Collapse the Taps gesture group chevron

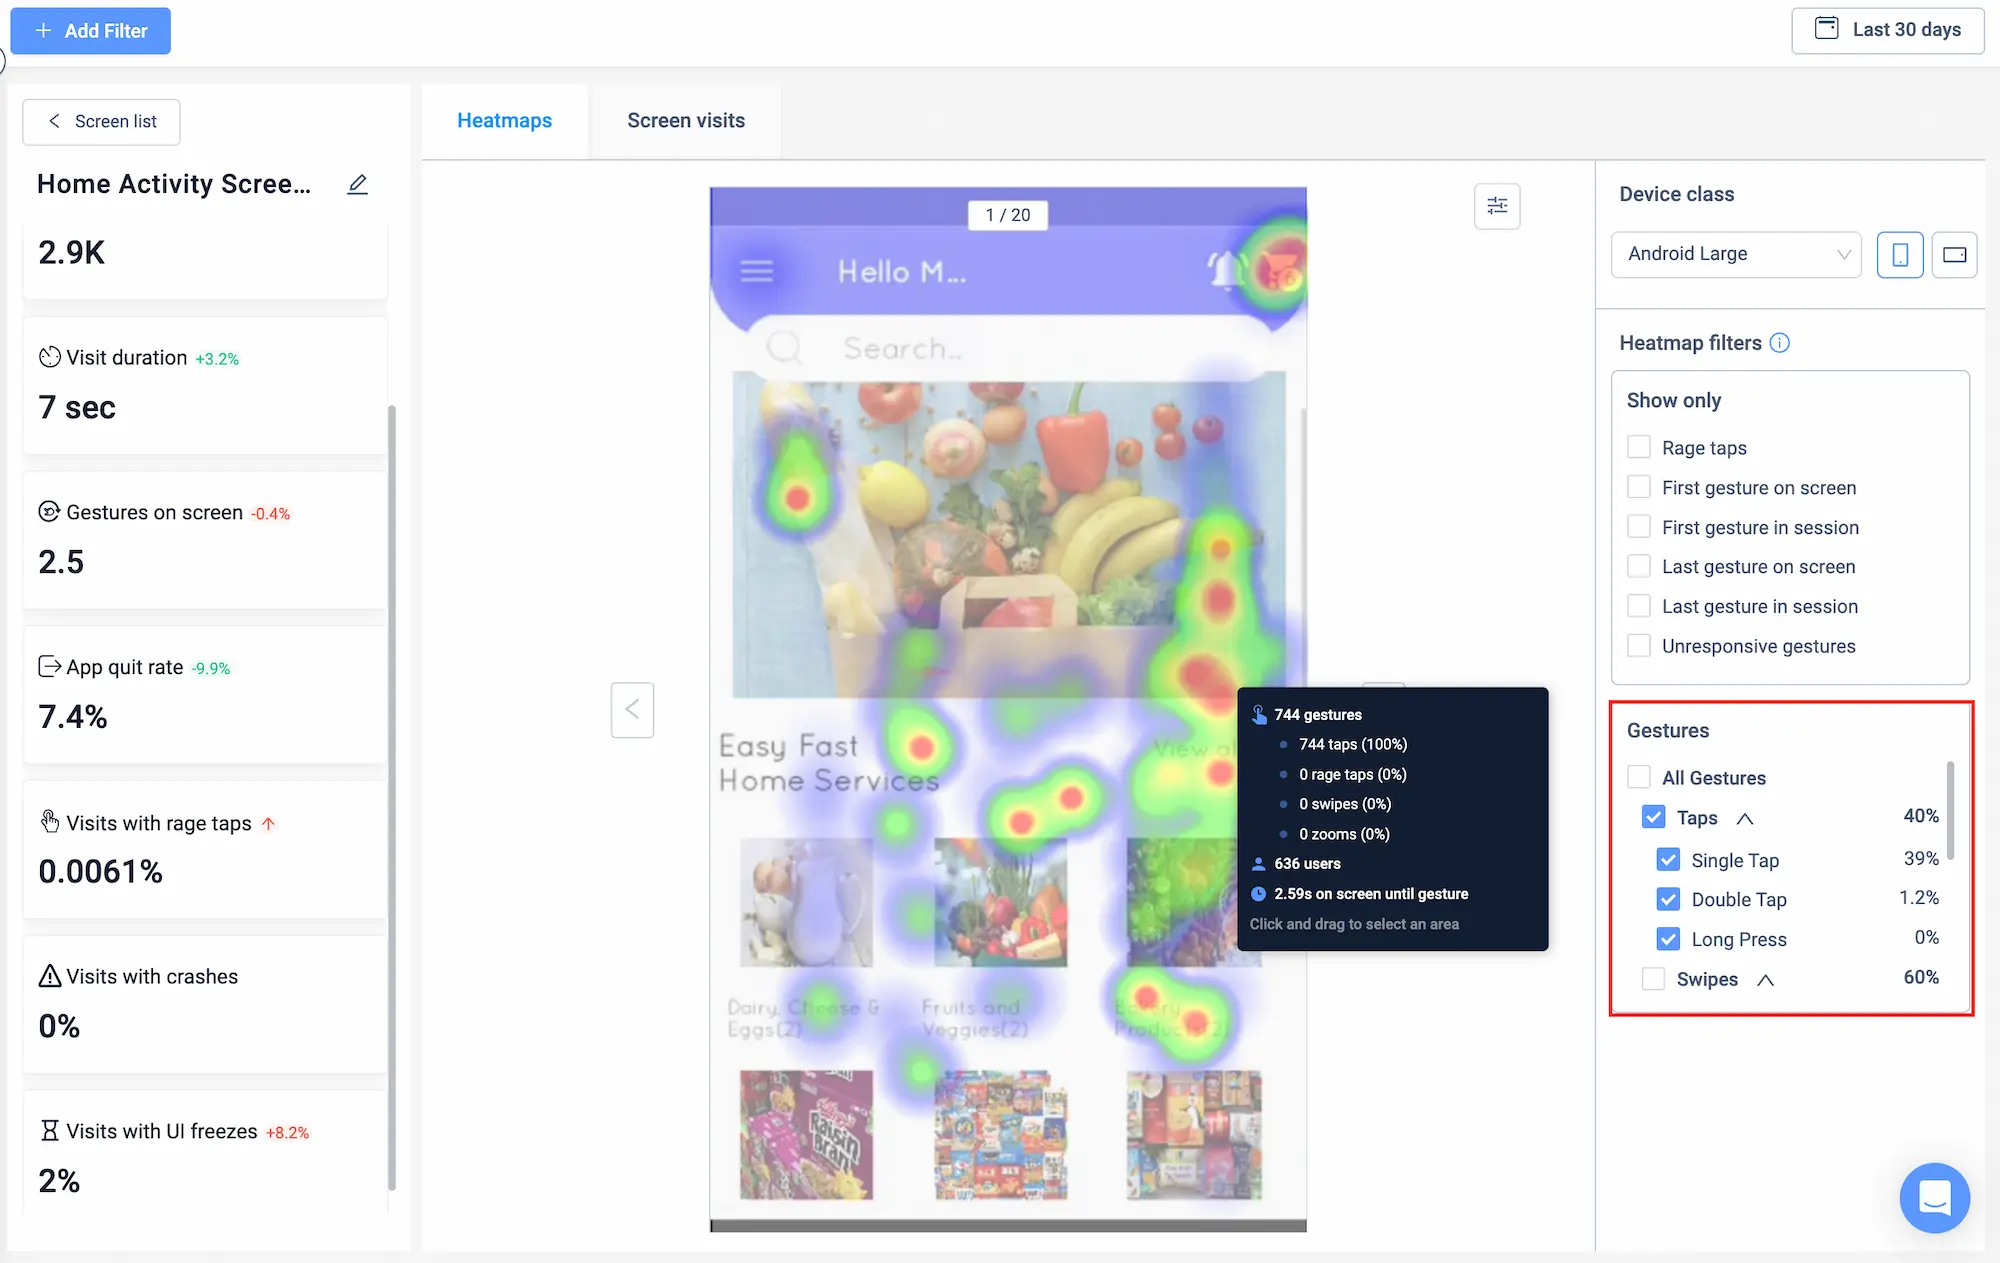click(1745, 818)
